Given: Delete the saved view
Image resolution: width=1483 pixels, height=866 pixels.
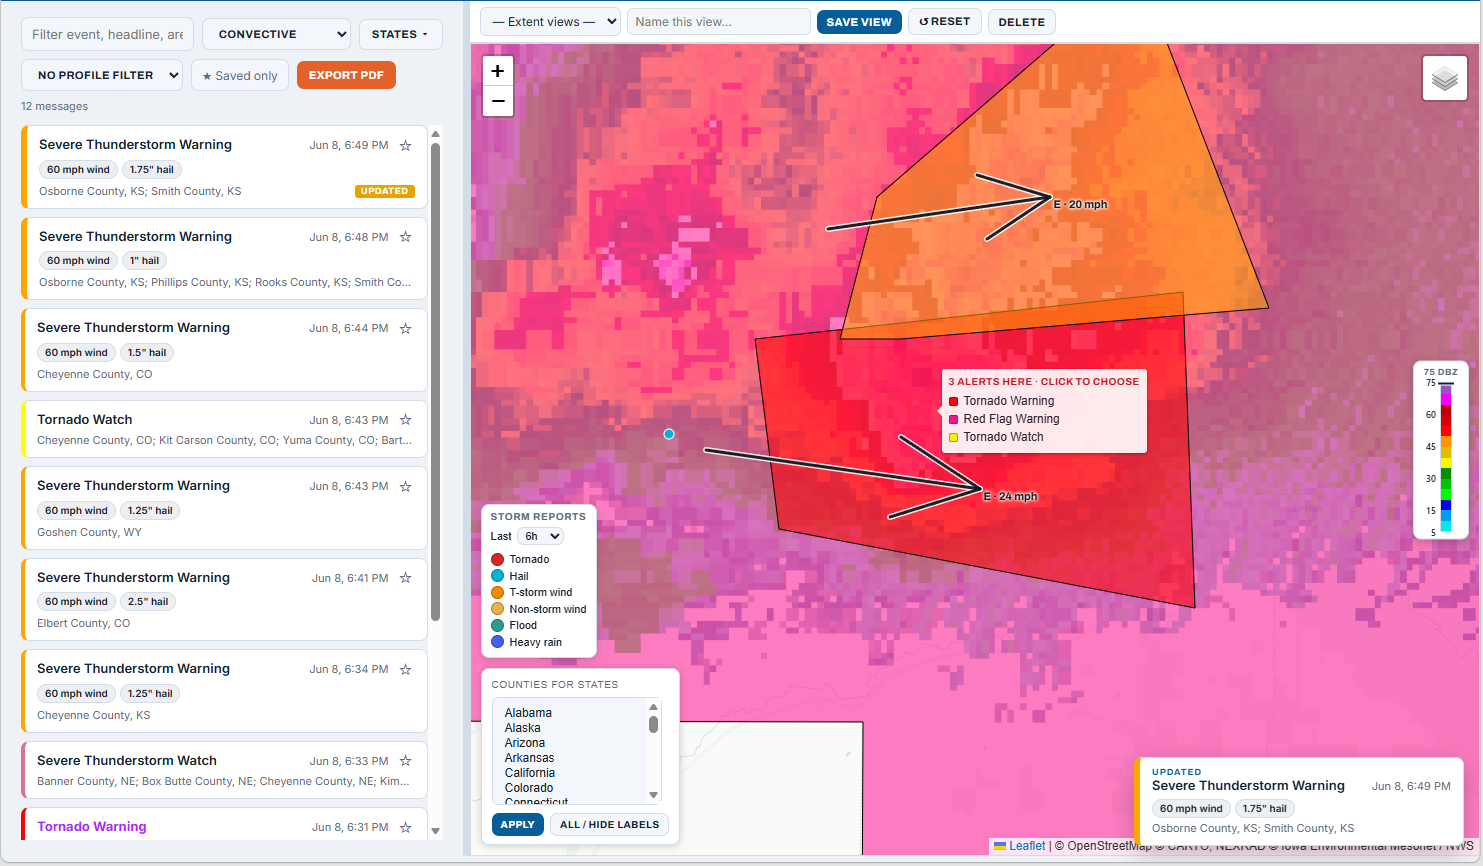Looking at the screenshot, I should click(x=1021, y=21).
